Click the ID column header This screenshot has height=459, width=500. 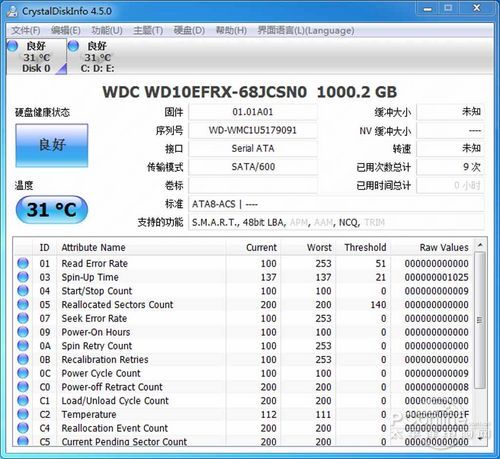pos(44,247)
